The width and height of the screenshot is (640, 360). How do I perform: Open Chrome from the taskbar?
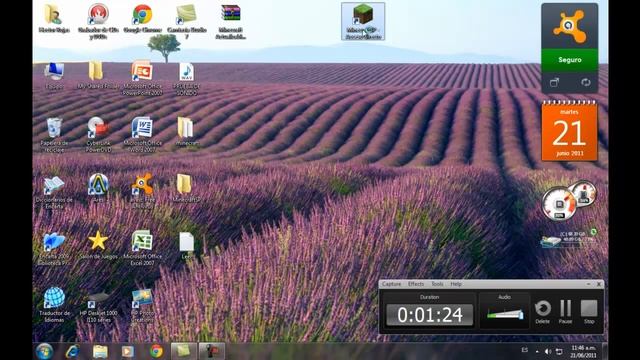(156, 351)
